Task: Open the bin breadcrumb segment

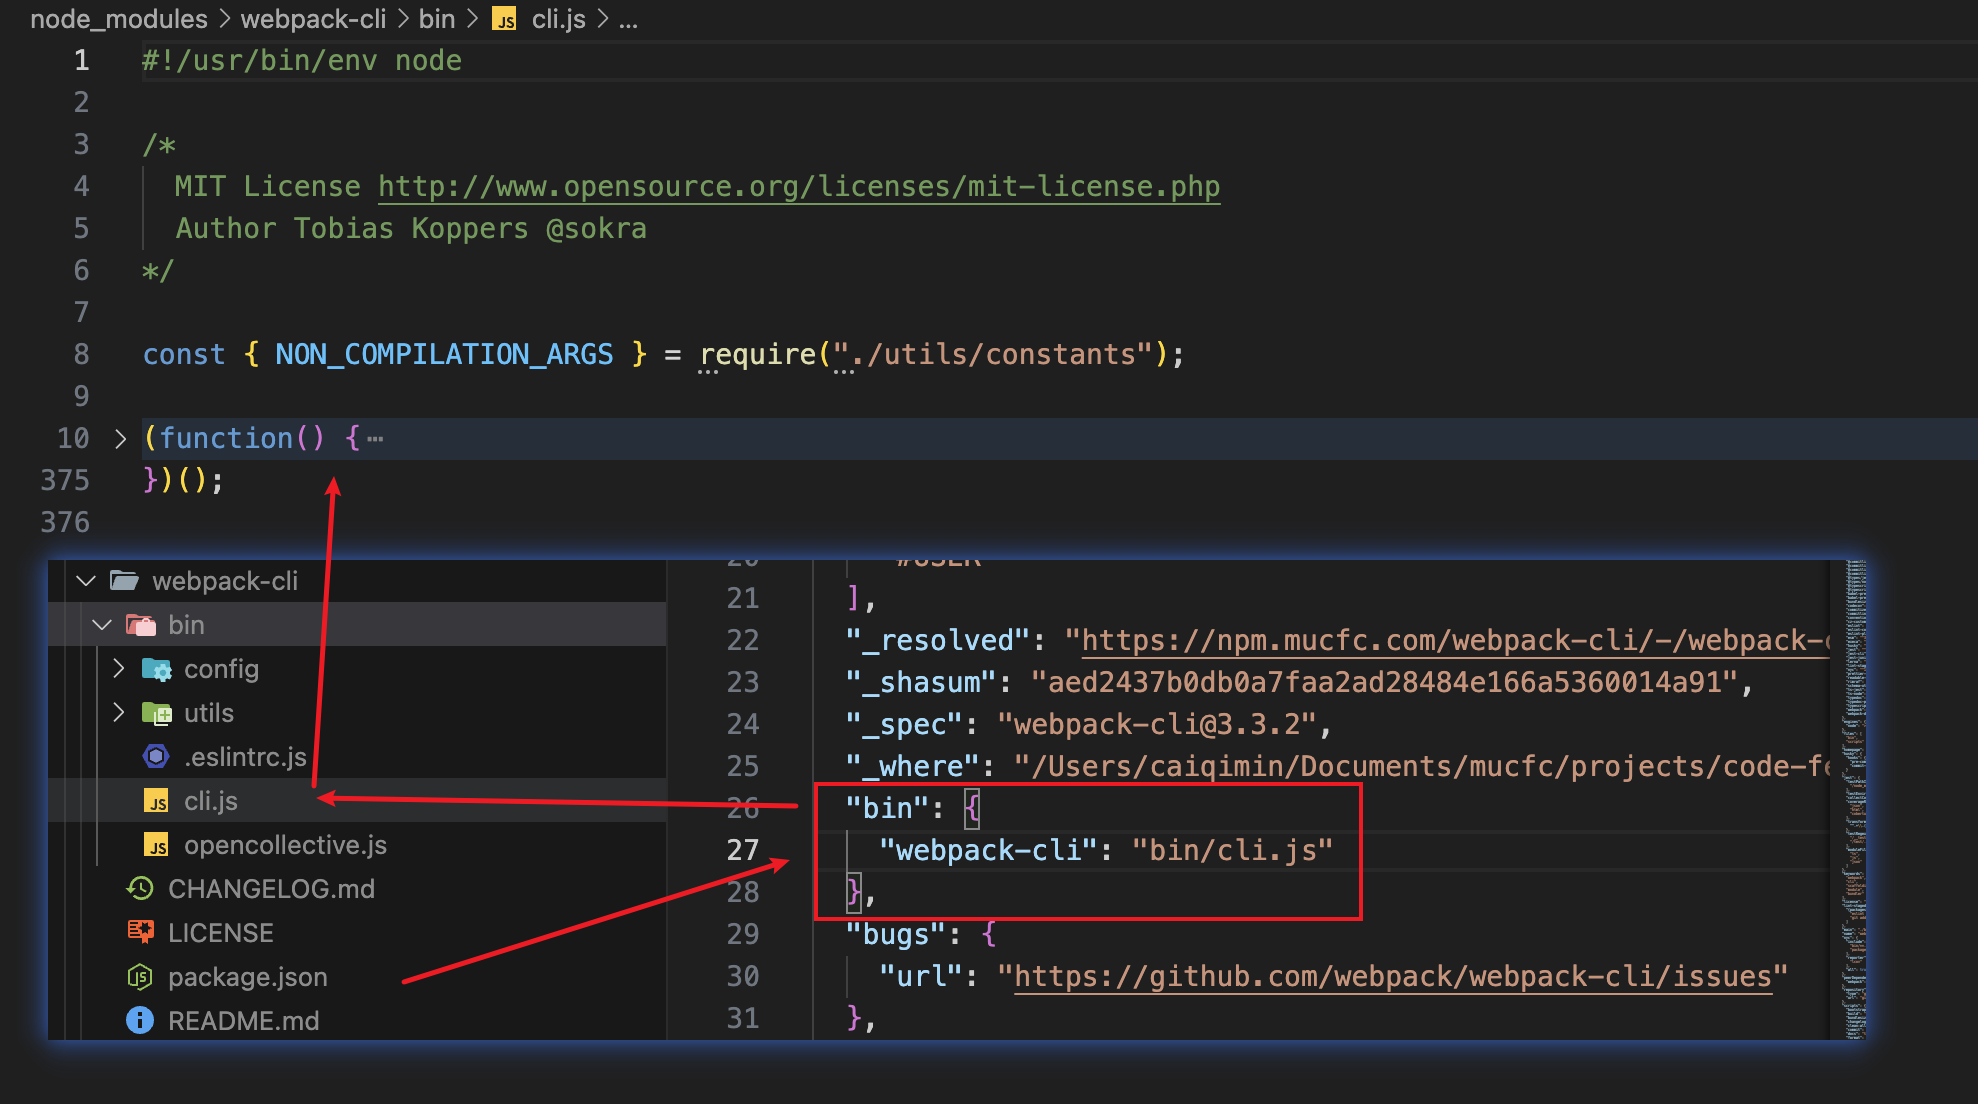Action: pos(437,19)
